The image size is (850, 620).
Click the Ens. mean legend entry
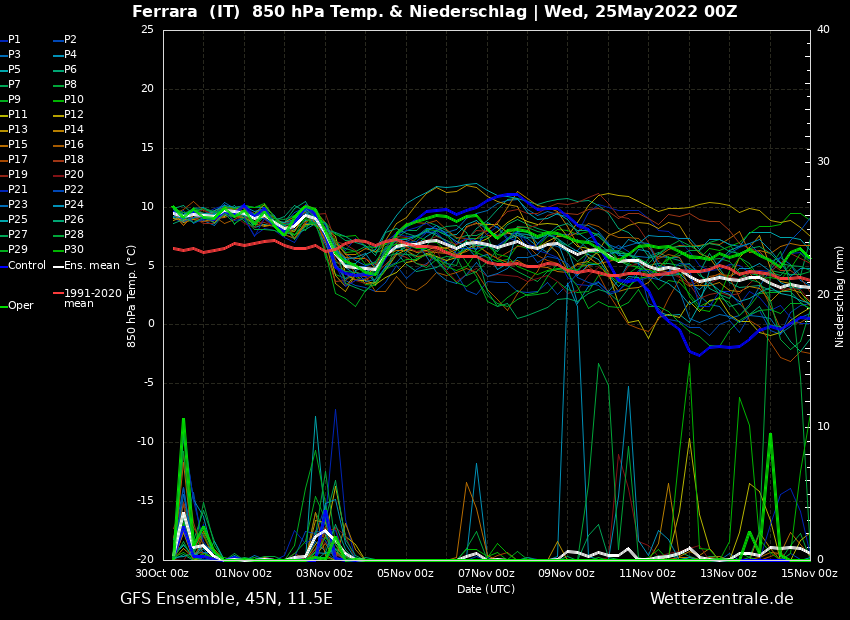pos(92,266)
